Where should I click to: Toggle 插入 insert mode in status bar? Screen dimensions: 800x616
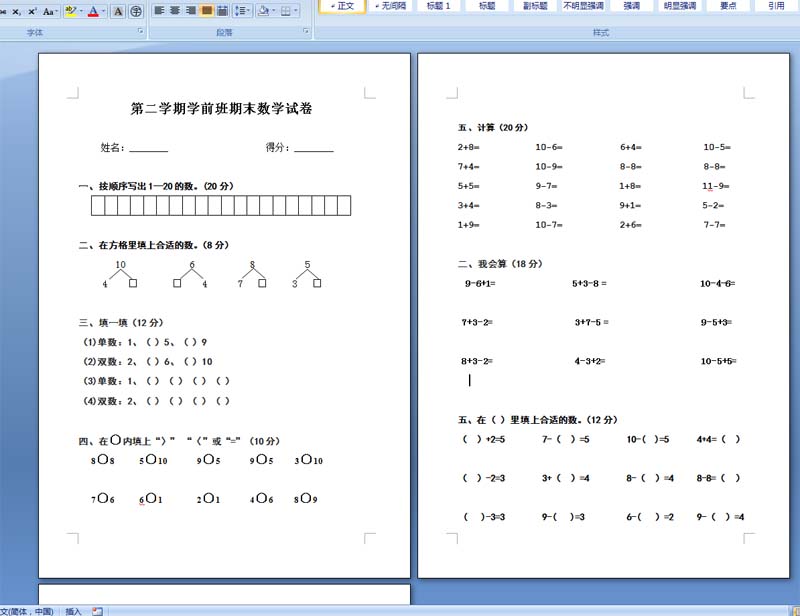click(x=73, y=611)
